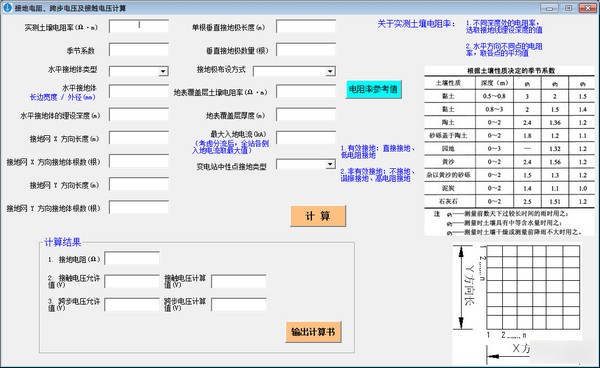Click the 输出计算书 button
The height and width of the screenshot is (368, 600).
point(313,332)
